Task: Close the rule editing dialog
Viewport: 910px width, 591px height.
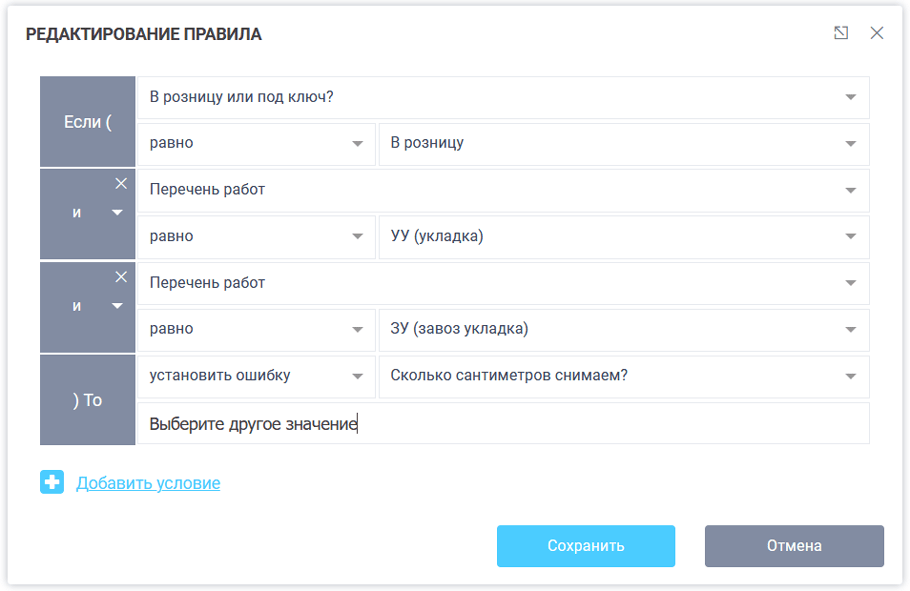Action: (x=877, y=33)
